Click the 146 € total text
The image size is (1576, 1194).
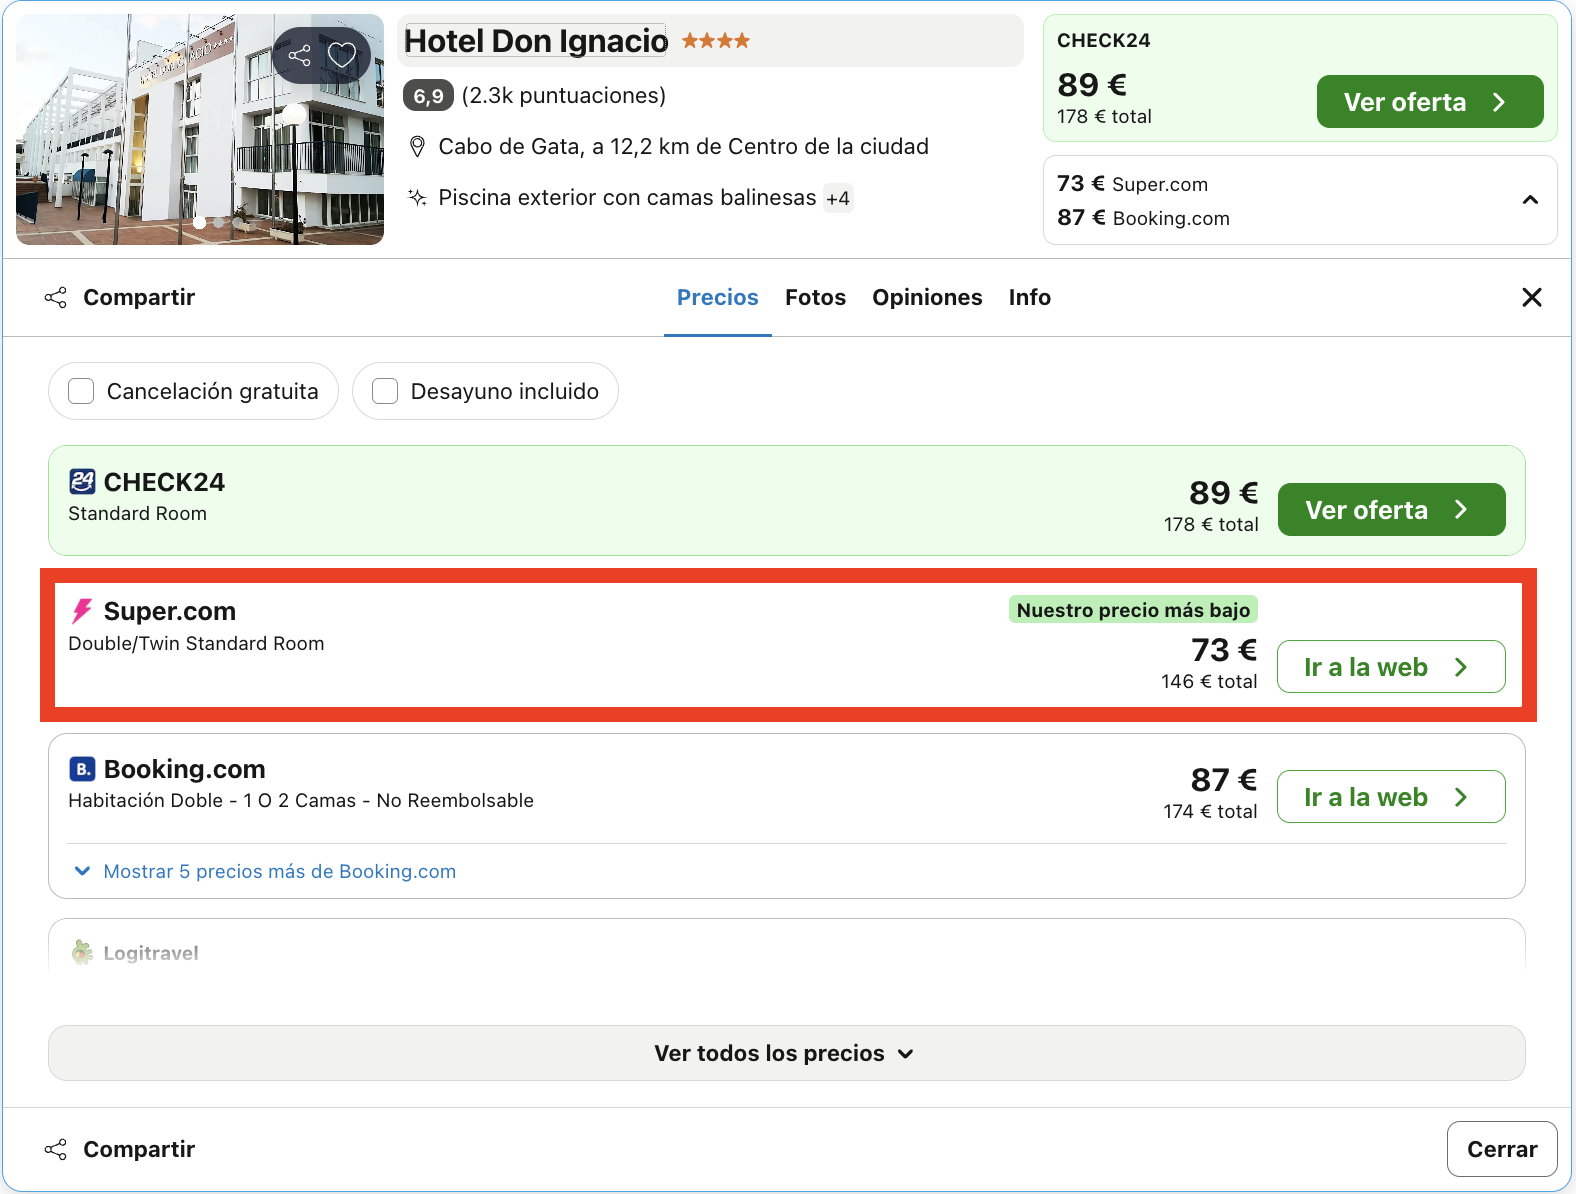1209,681
